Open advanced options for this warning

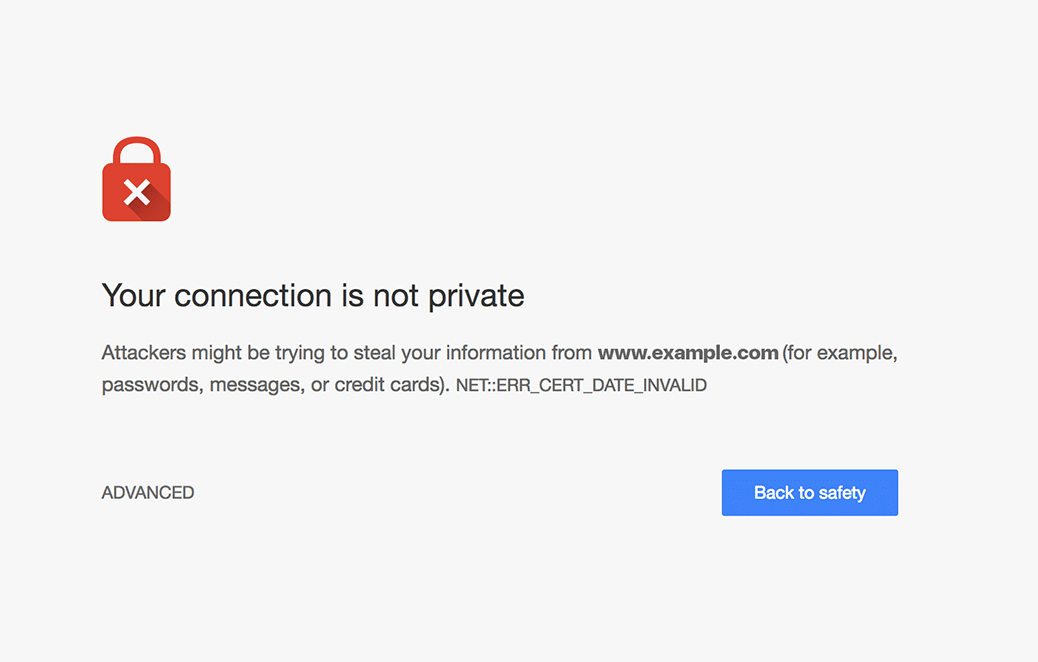click(x=147, y=492)
